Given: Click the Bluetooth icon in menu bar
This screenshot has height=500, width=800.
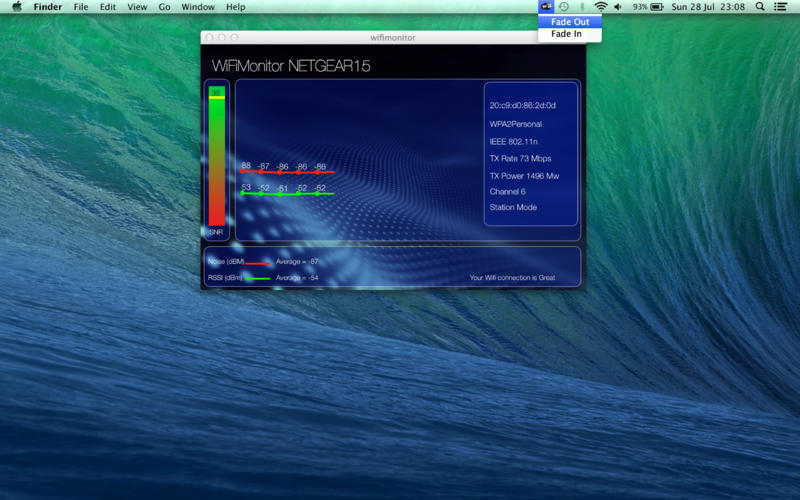Looking at the screenshot, I should tap(582, 7).
